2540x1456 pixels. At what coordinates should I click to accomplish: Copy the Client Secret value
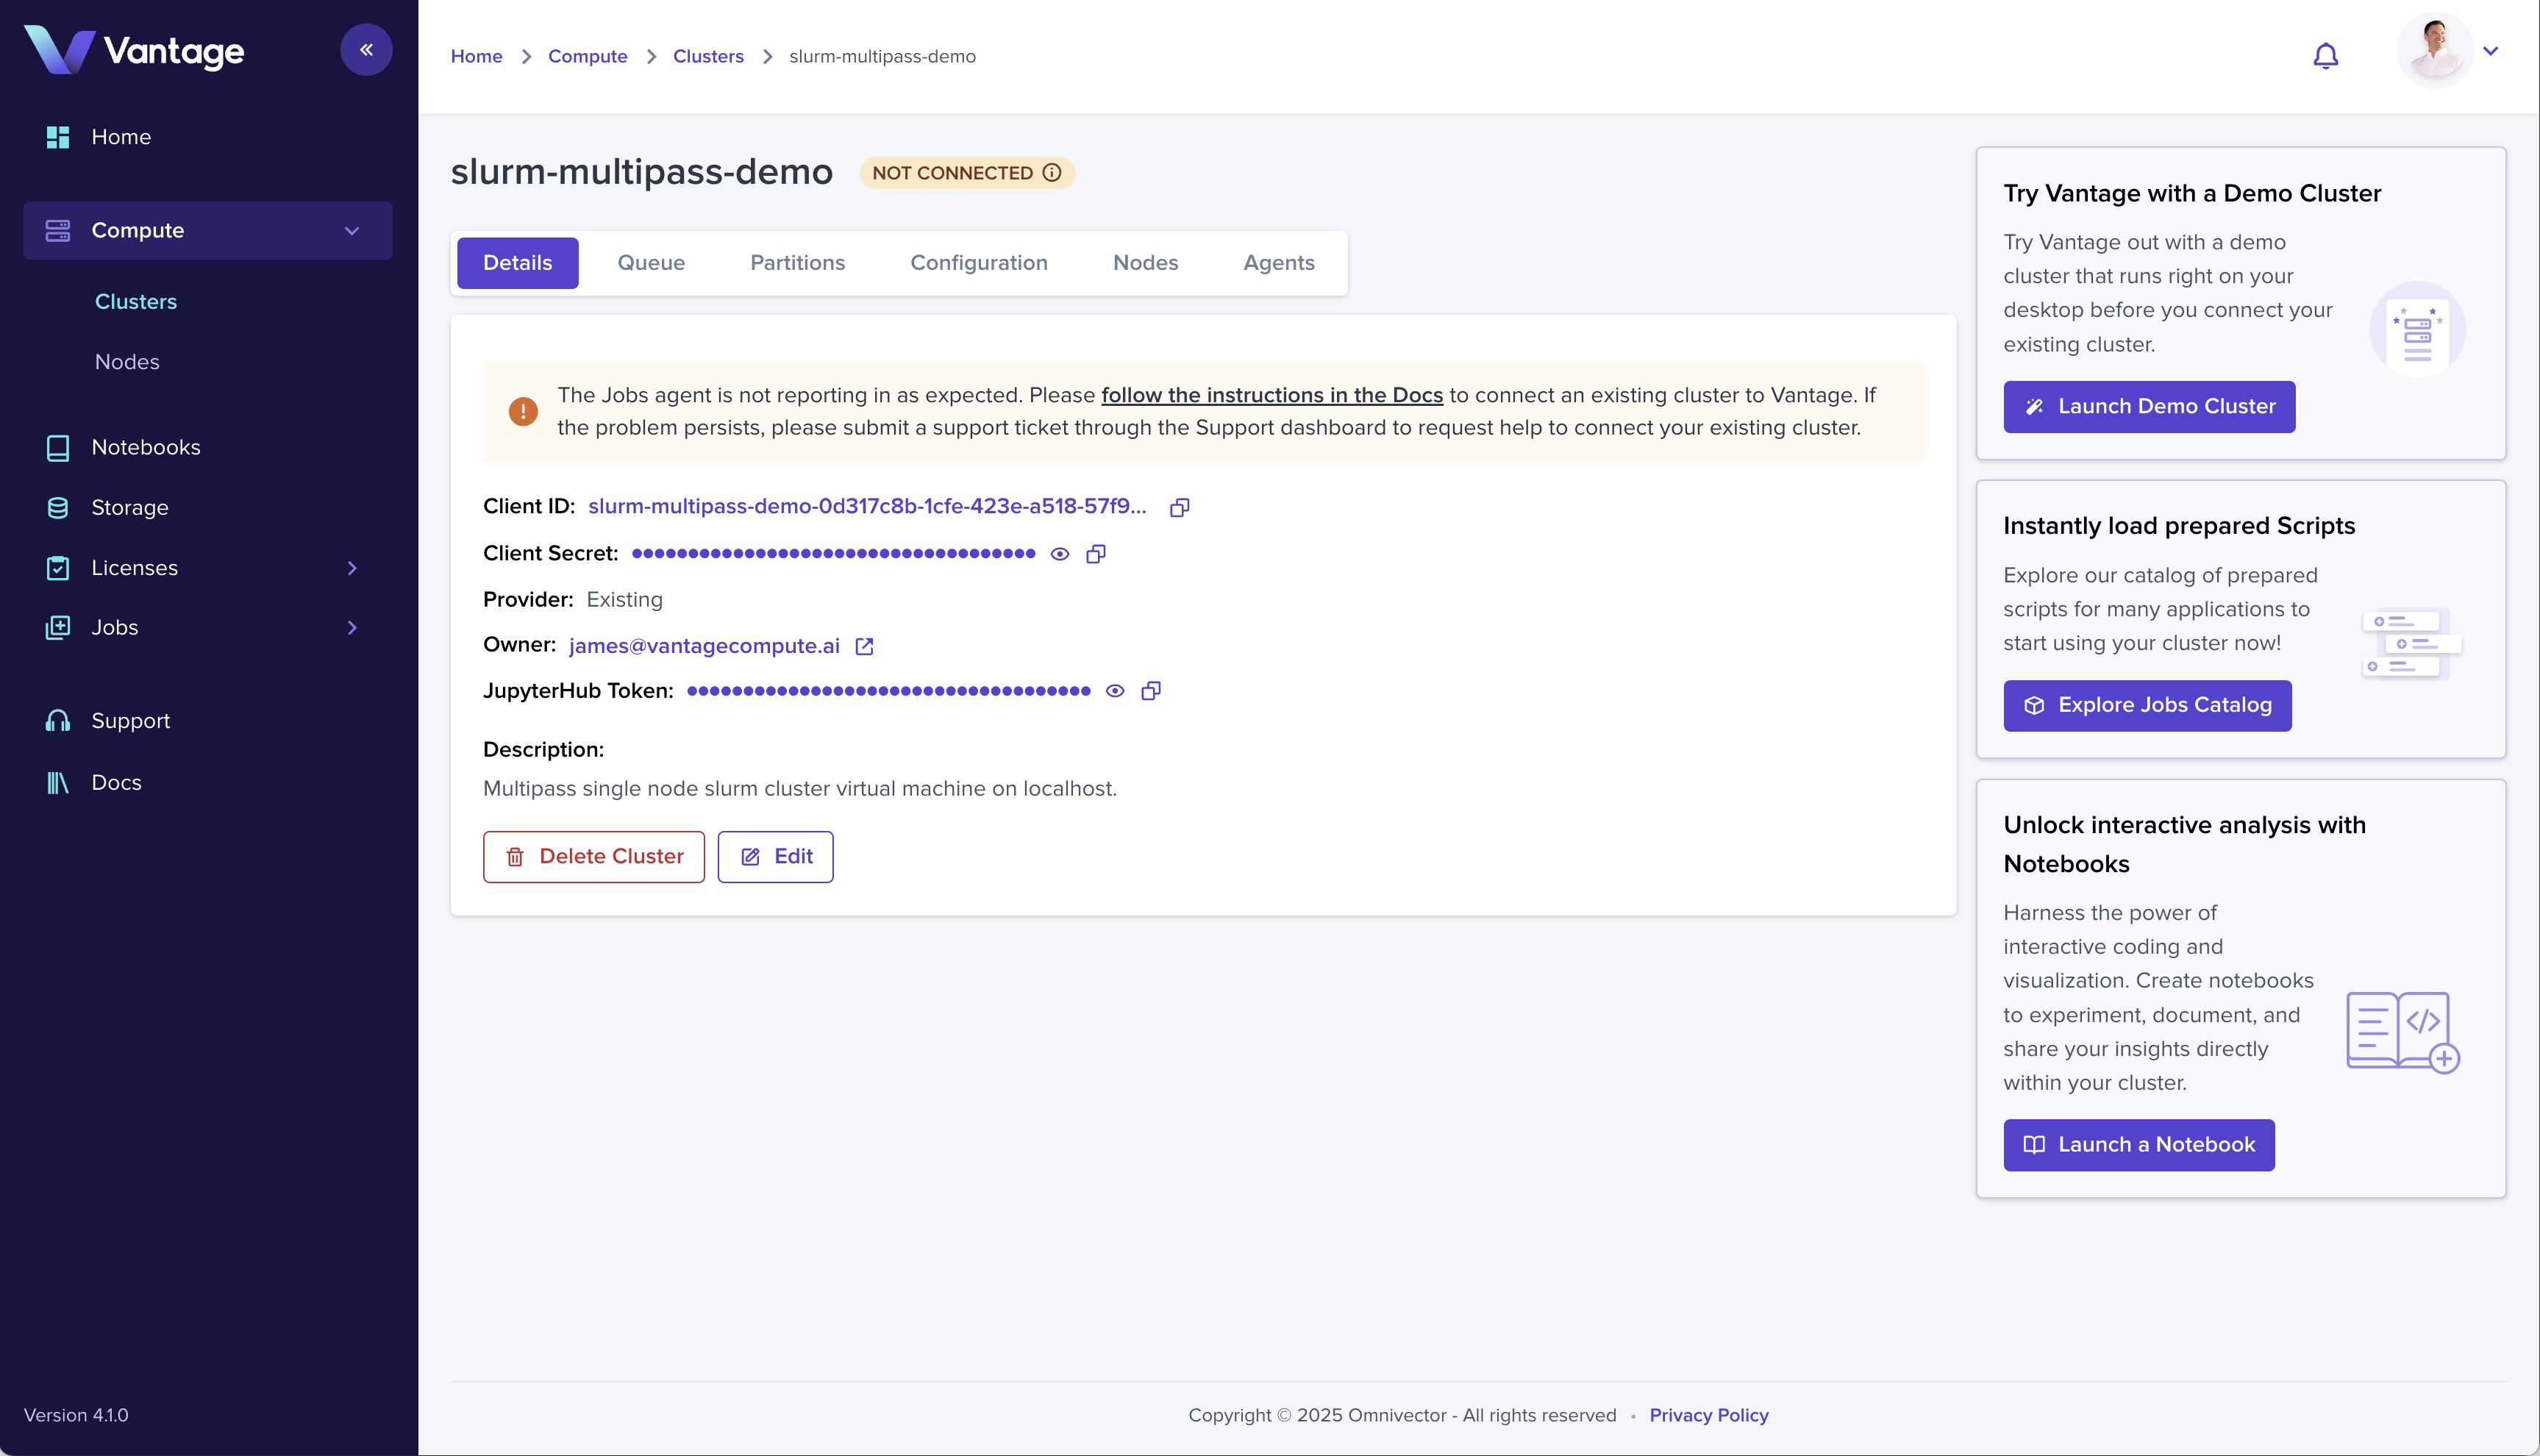click(x=1096, y=554)
